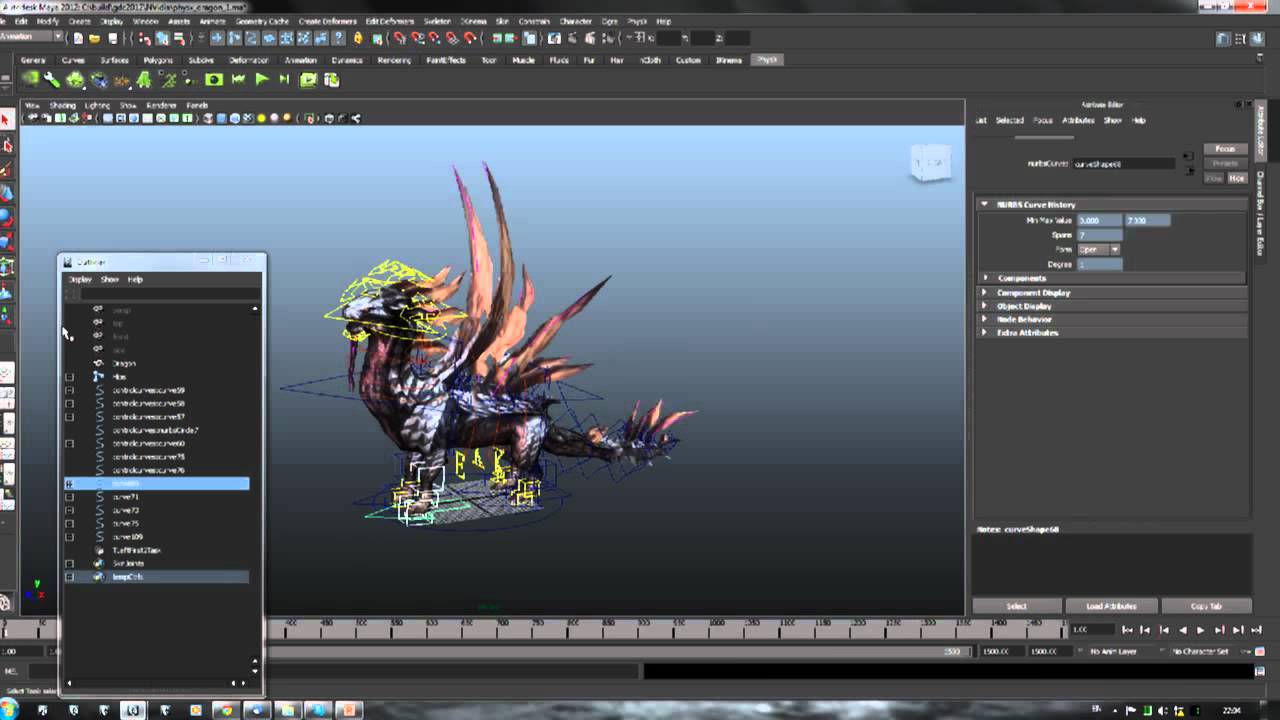
Task: Select controlcurvescurve60 in the Outliner
Action: (x=148, y=443)
